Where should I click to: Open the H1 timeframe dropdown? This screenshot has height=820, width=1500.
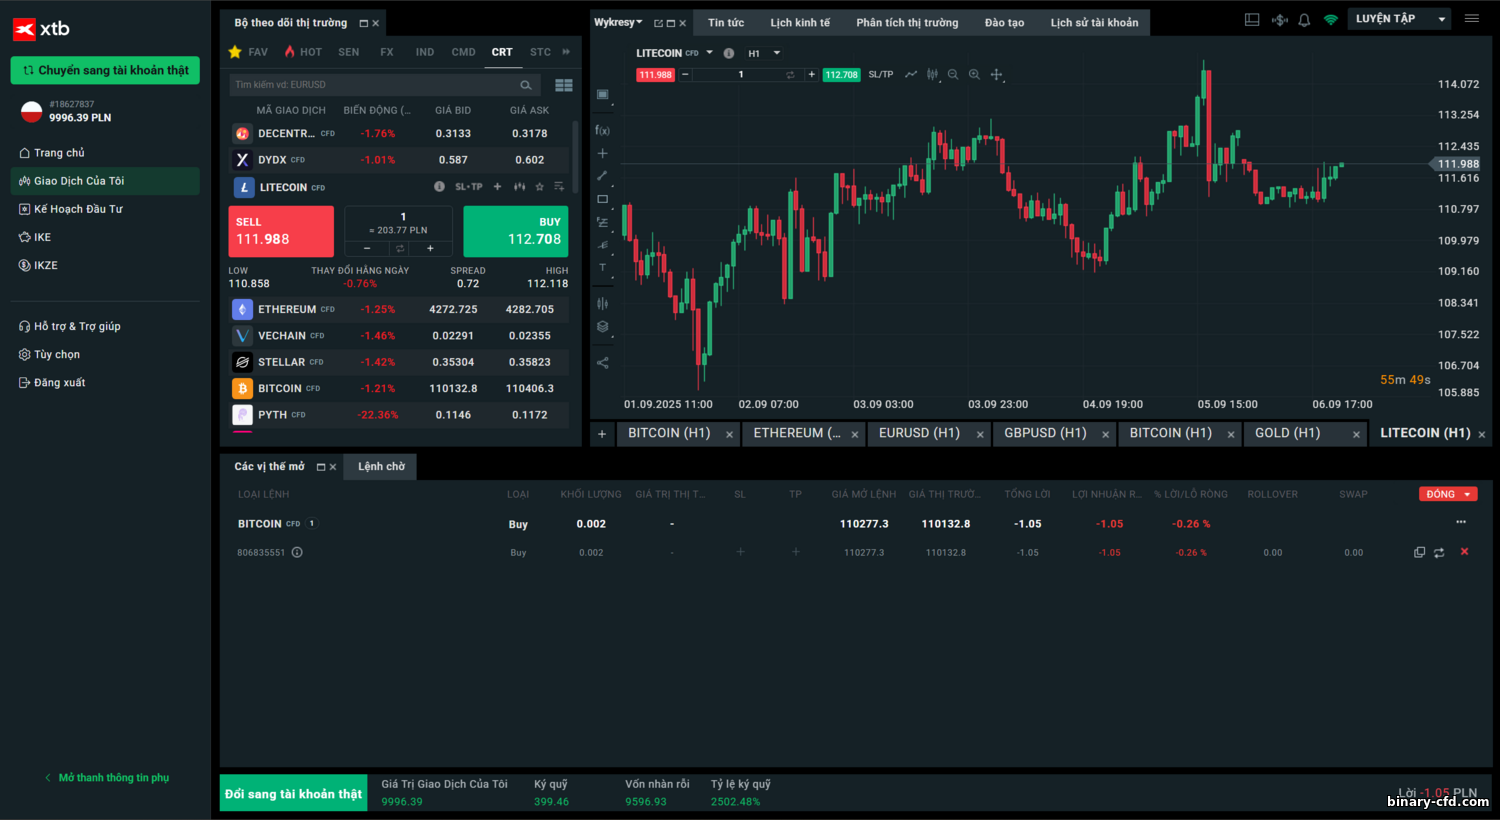(x=764, y=53)
